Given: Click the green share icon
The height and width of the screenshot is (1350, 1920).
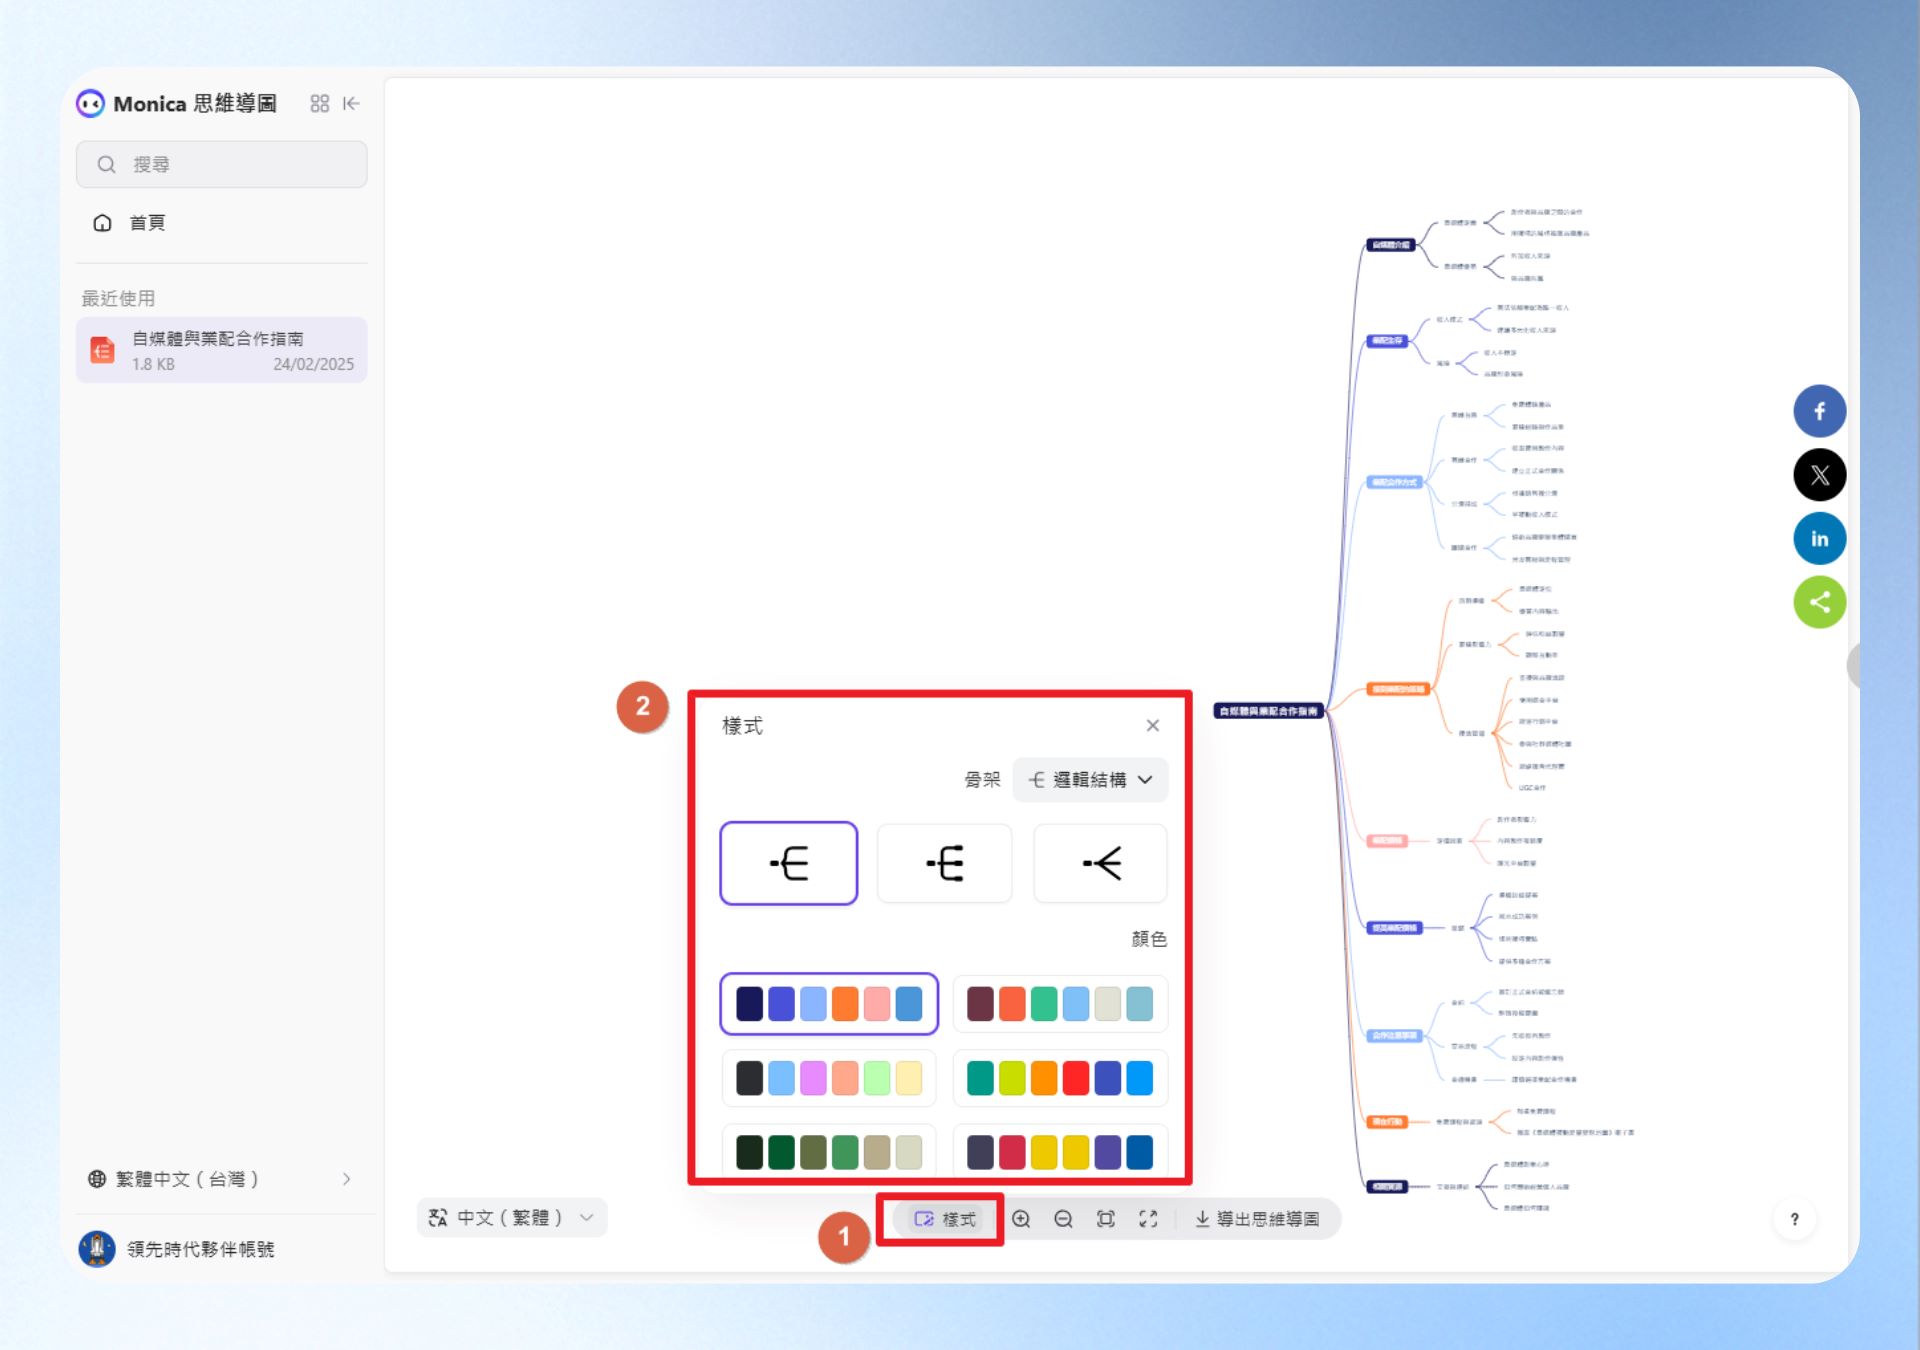Looking at the screenshot, I should tap(1819, 602).
